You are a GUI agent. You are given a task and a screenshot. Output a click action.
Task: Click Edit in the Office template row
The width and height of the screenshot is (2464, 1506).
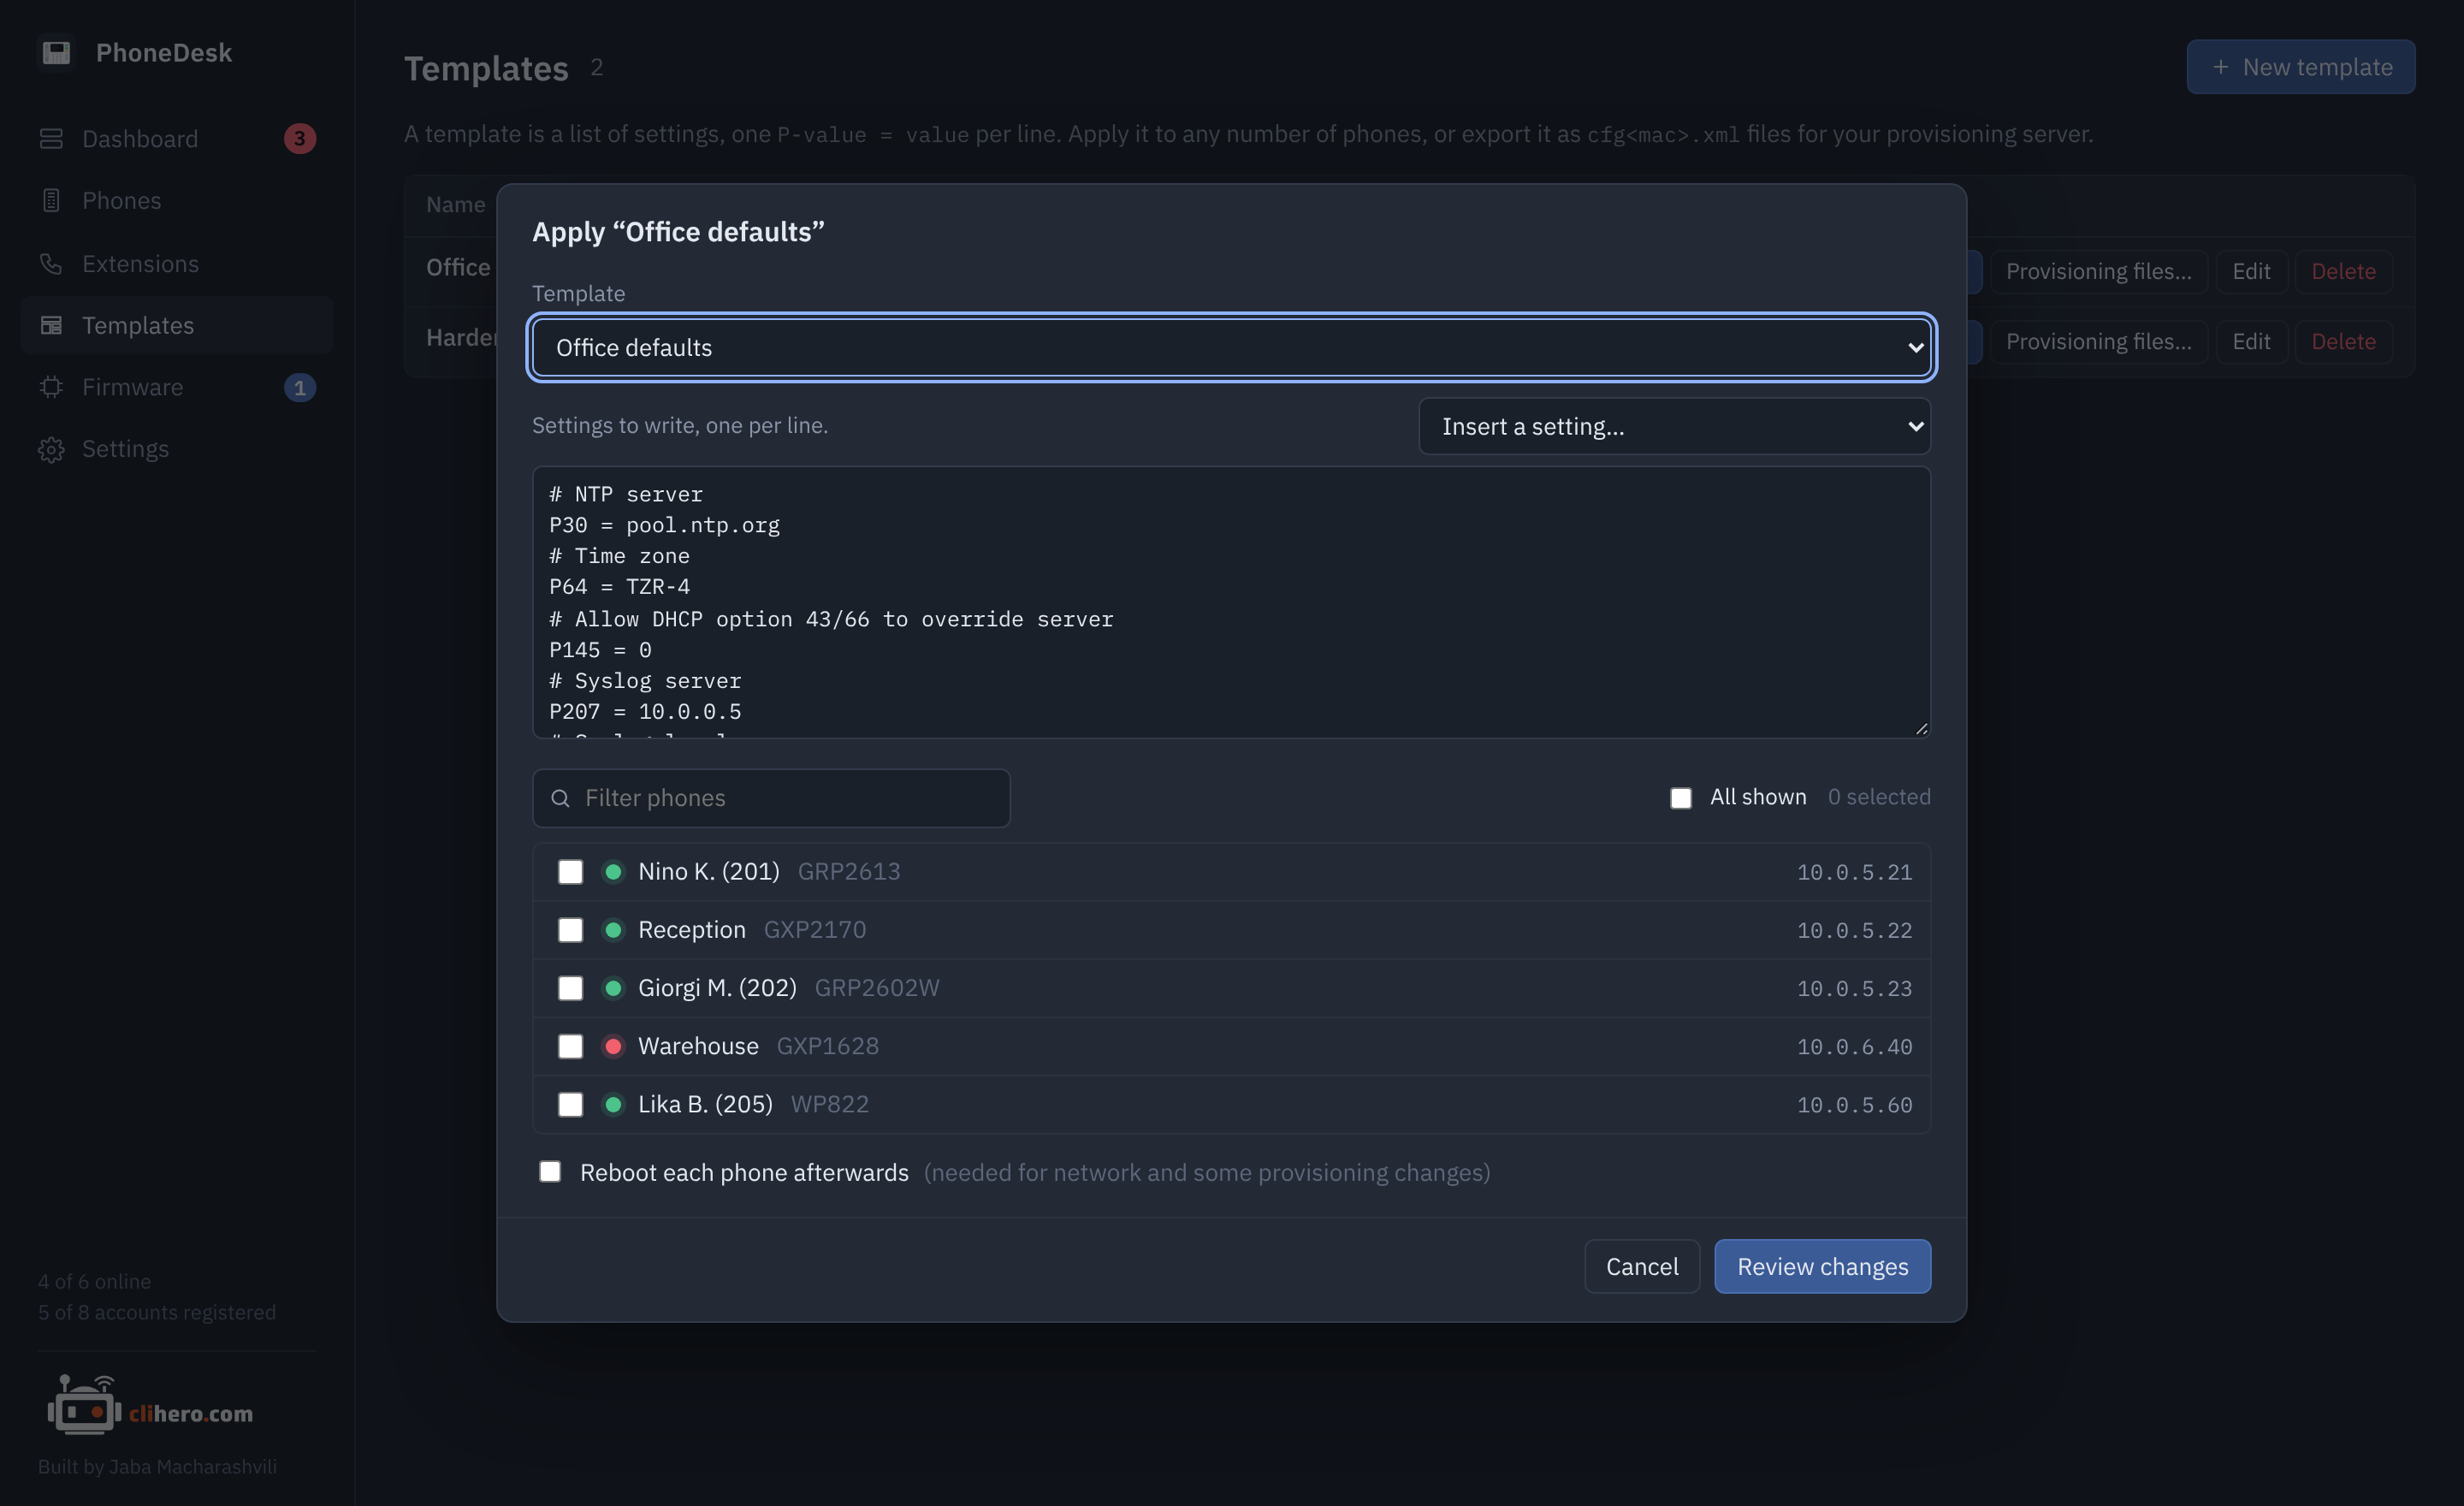tap(2251, 271)
